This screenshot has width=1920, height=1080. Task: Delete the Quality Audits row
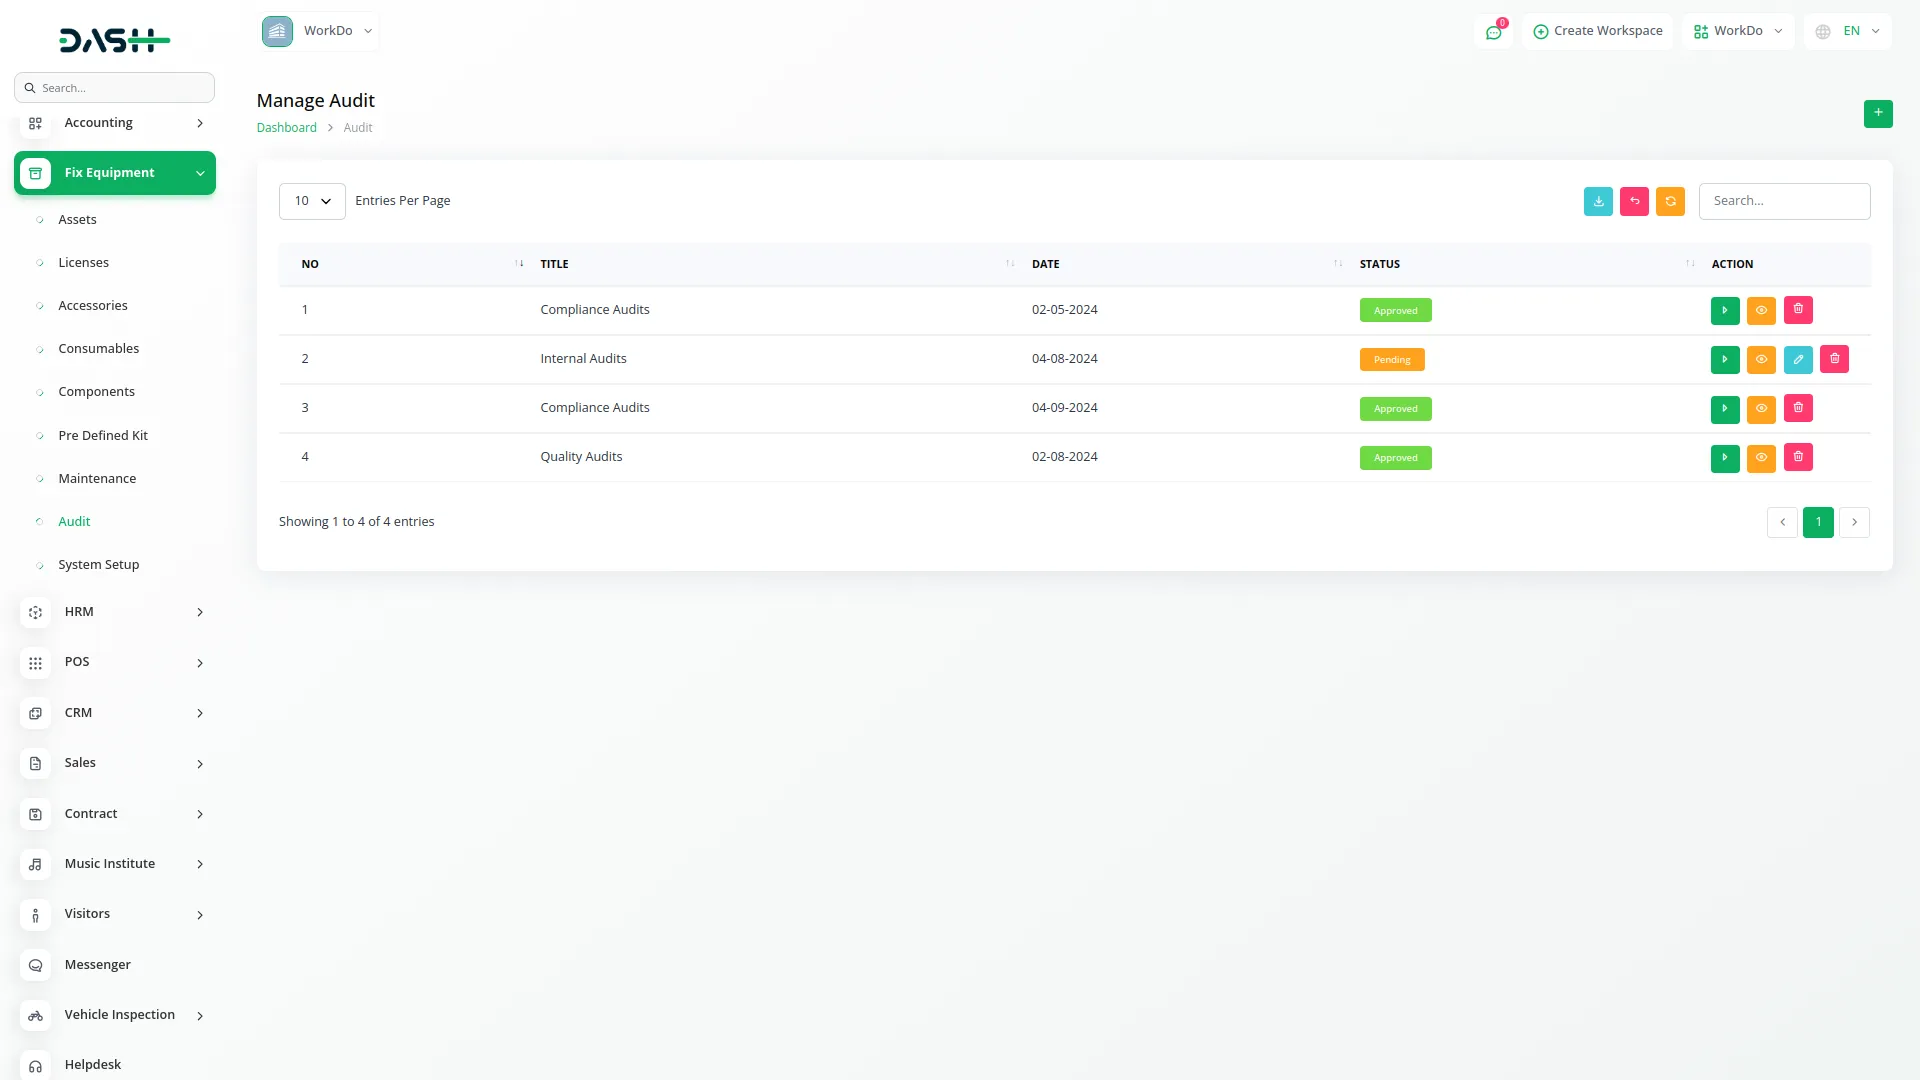click(x=1798, y=457)
